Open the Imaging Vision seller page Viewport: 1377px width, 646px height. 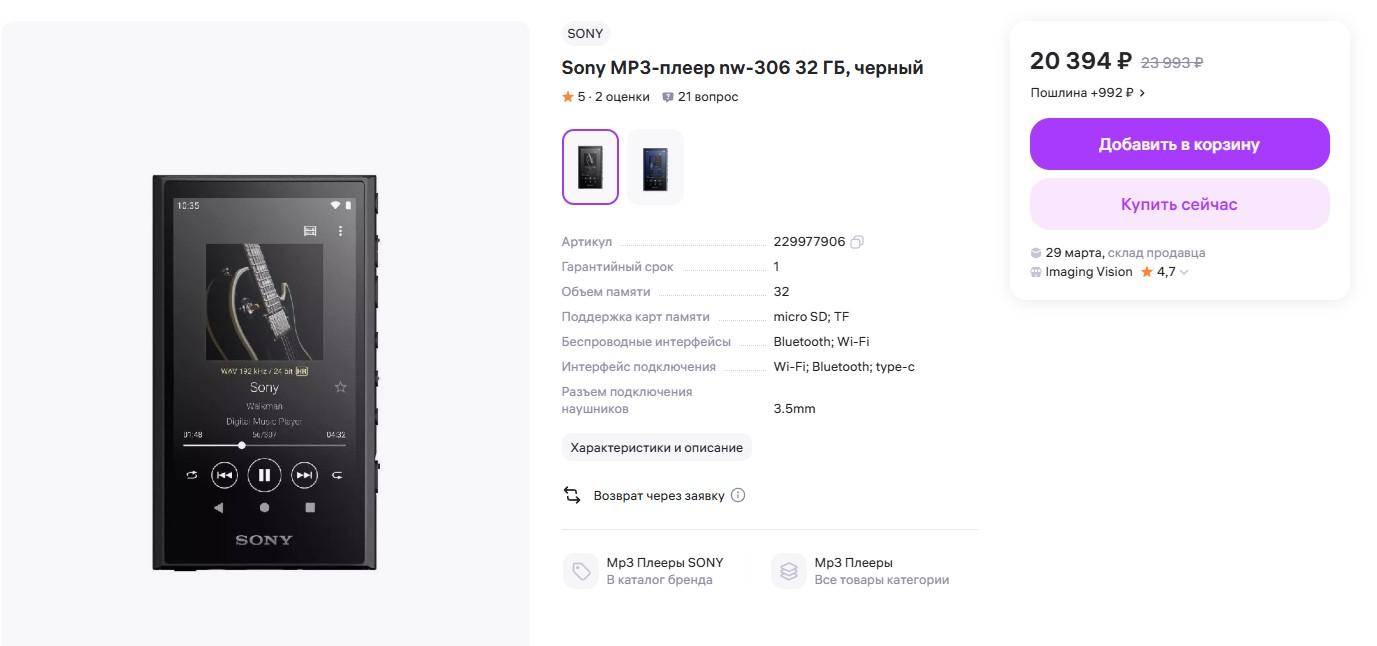(1089, 272)
